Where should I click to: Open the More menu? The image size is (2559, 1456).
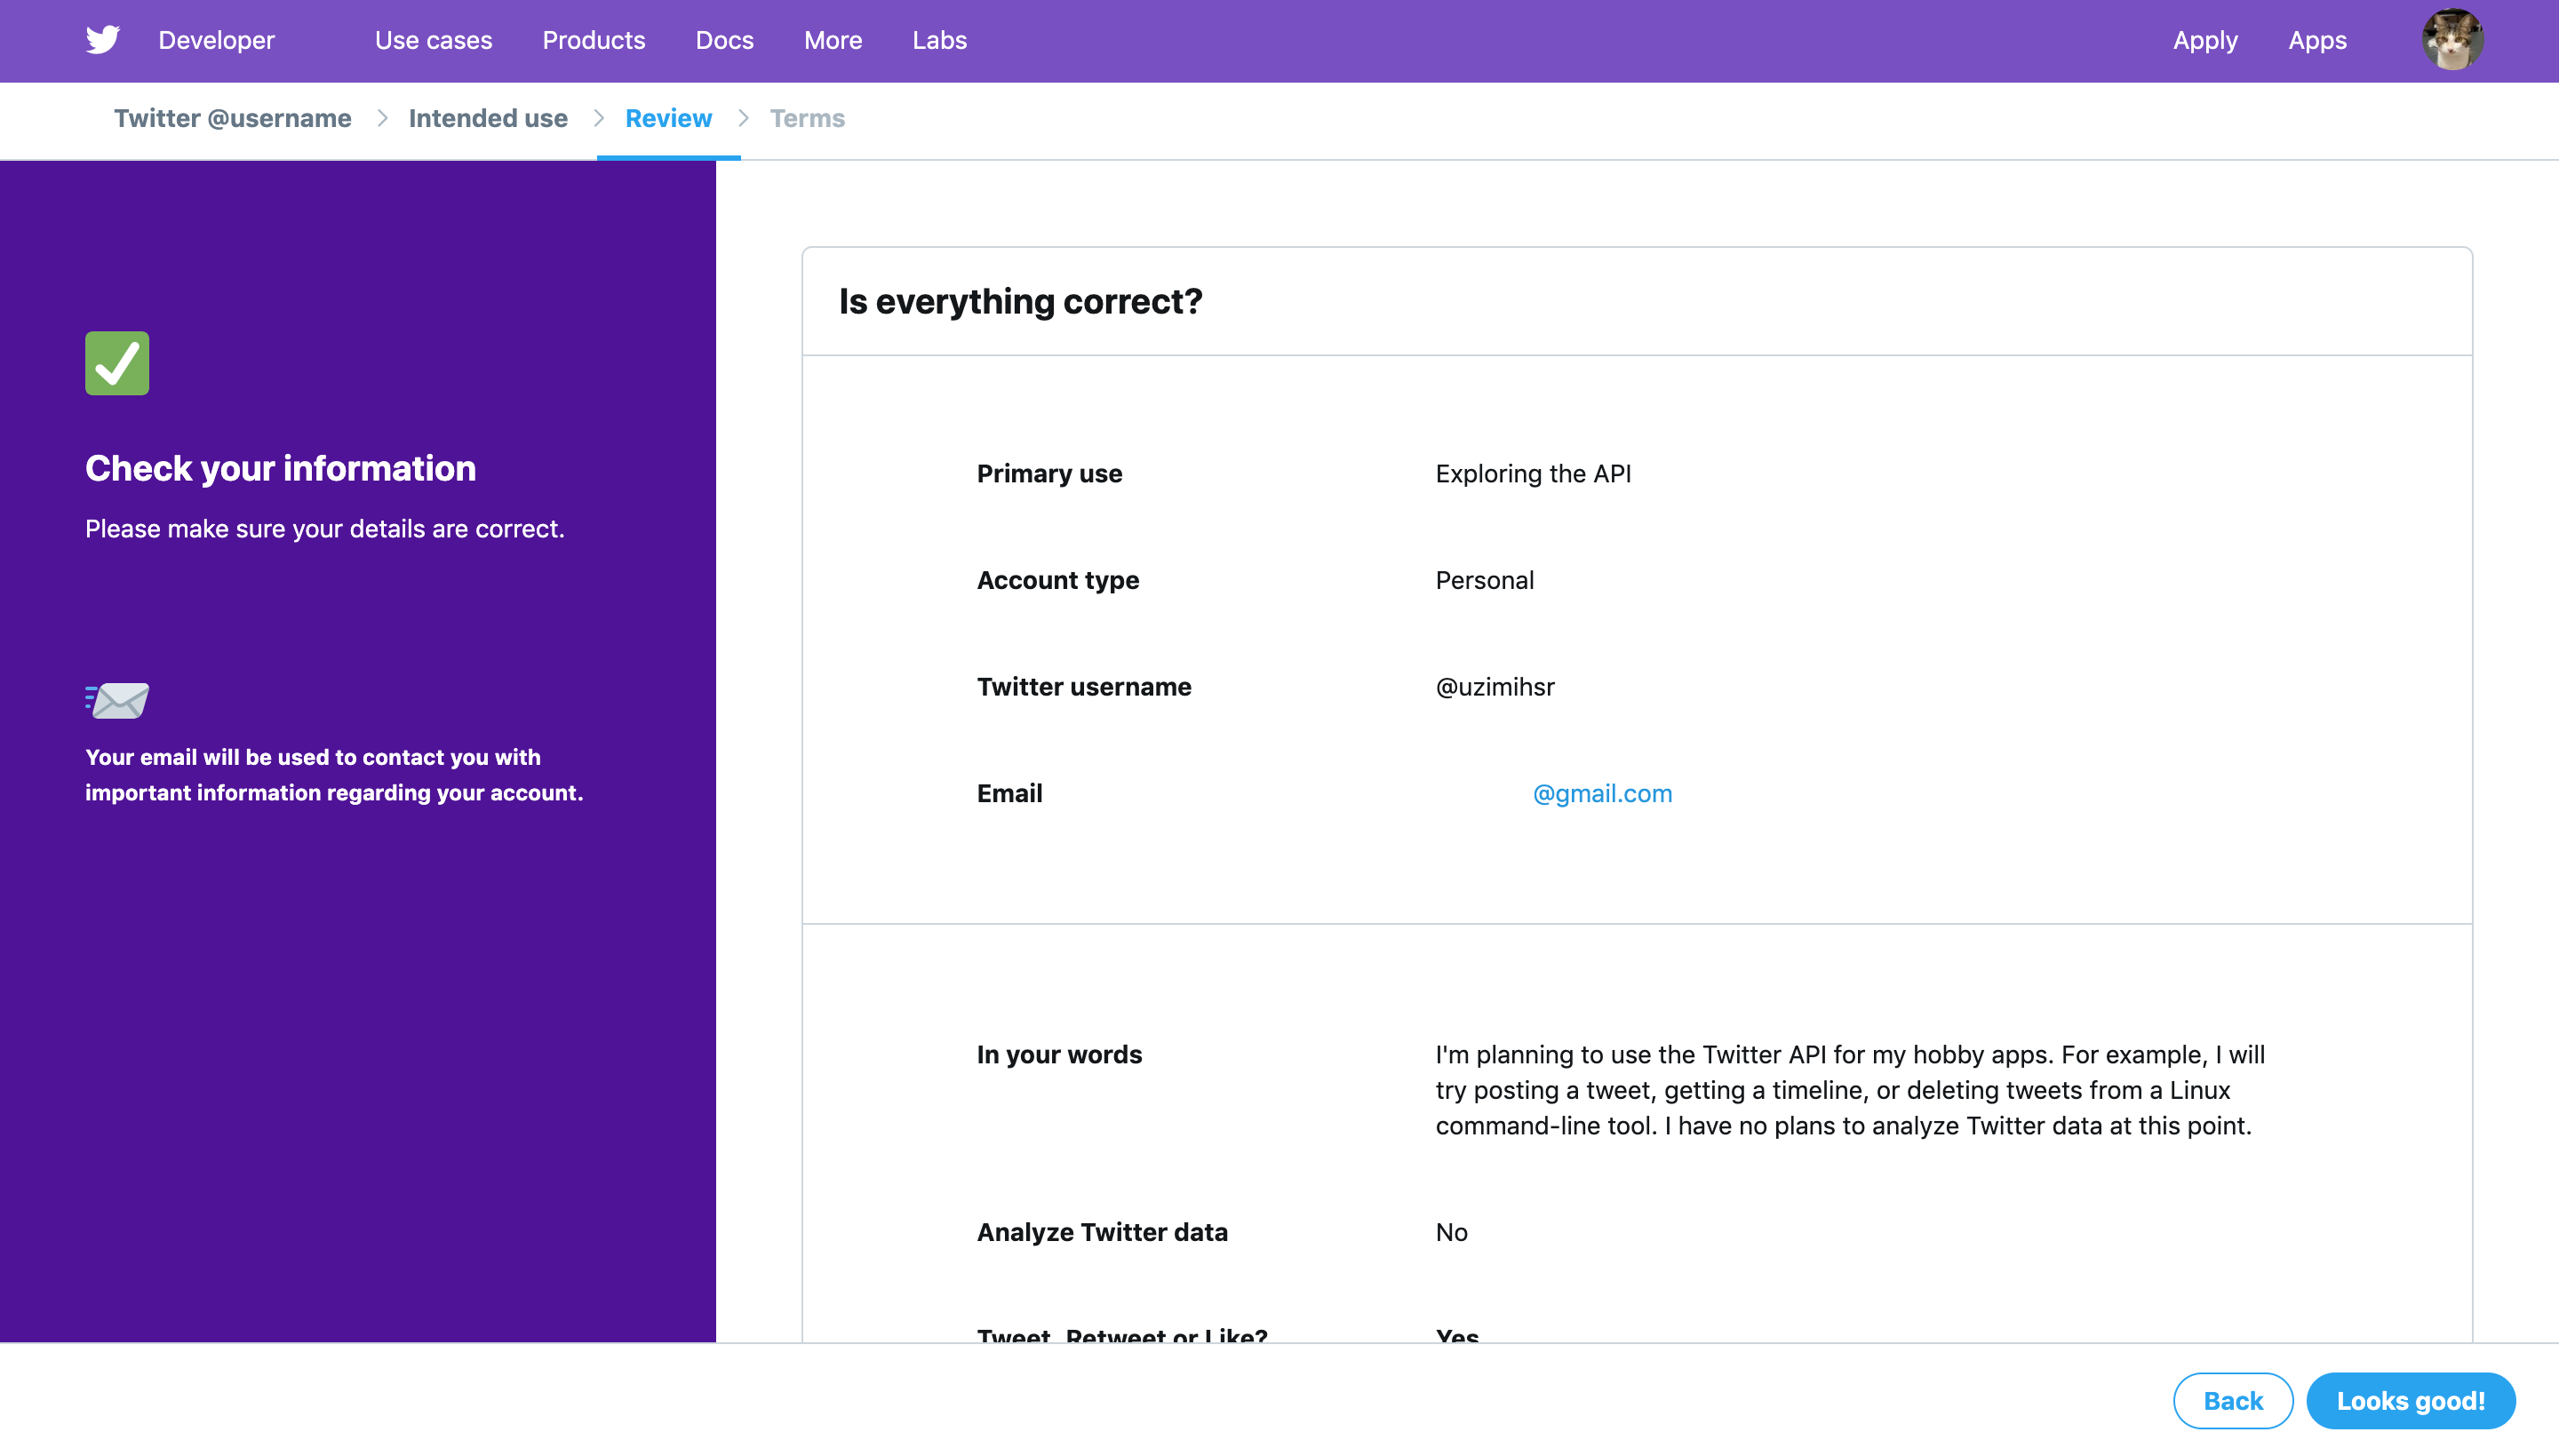(x=833, y=40)
